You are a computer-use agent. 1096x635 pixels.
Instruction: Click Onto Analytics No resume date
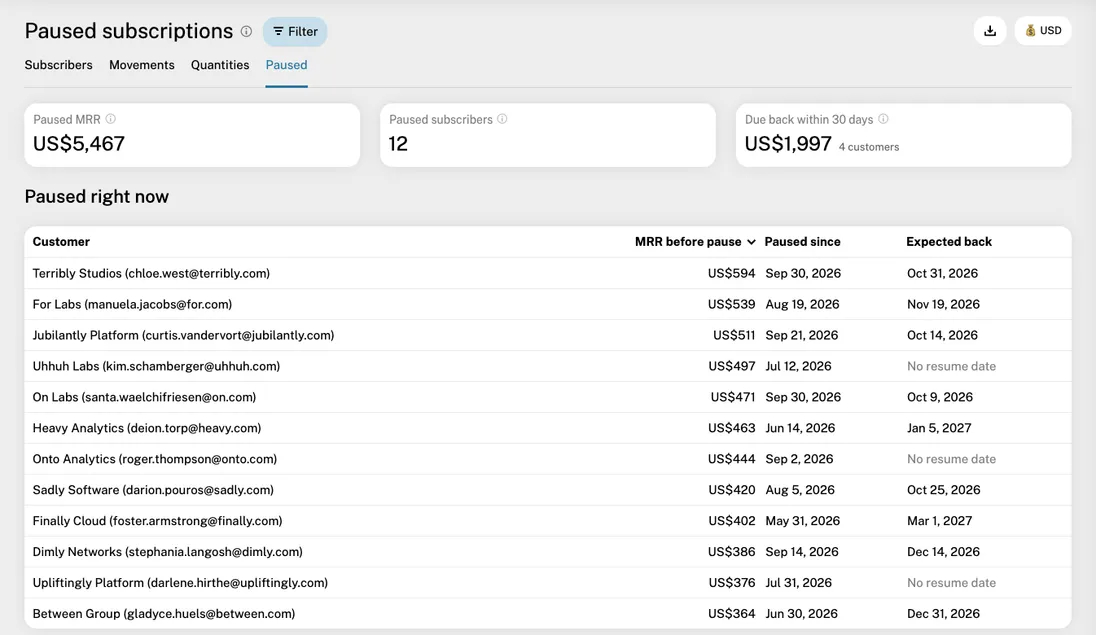(951, 459)
